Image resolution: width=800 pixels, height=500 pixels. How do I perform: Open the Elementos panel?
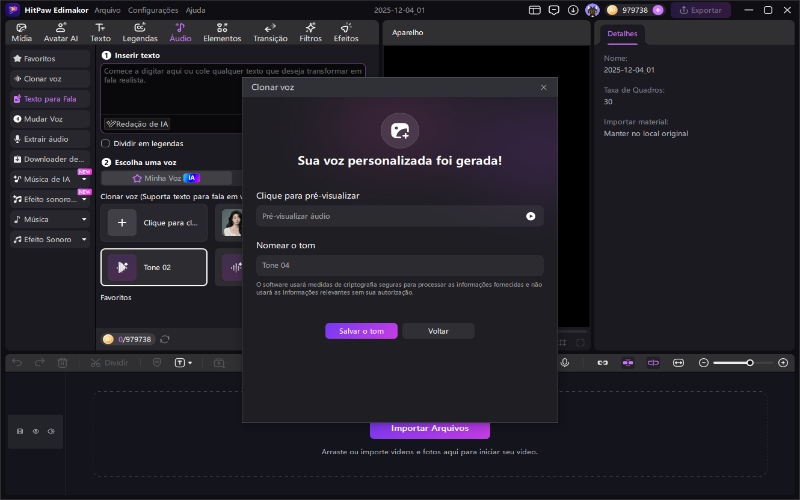[222, 33]
